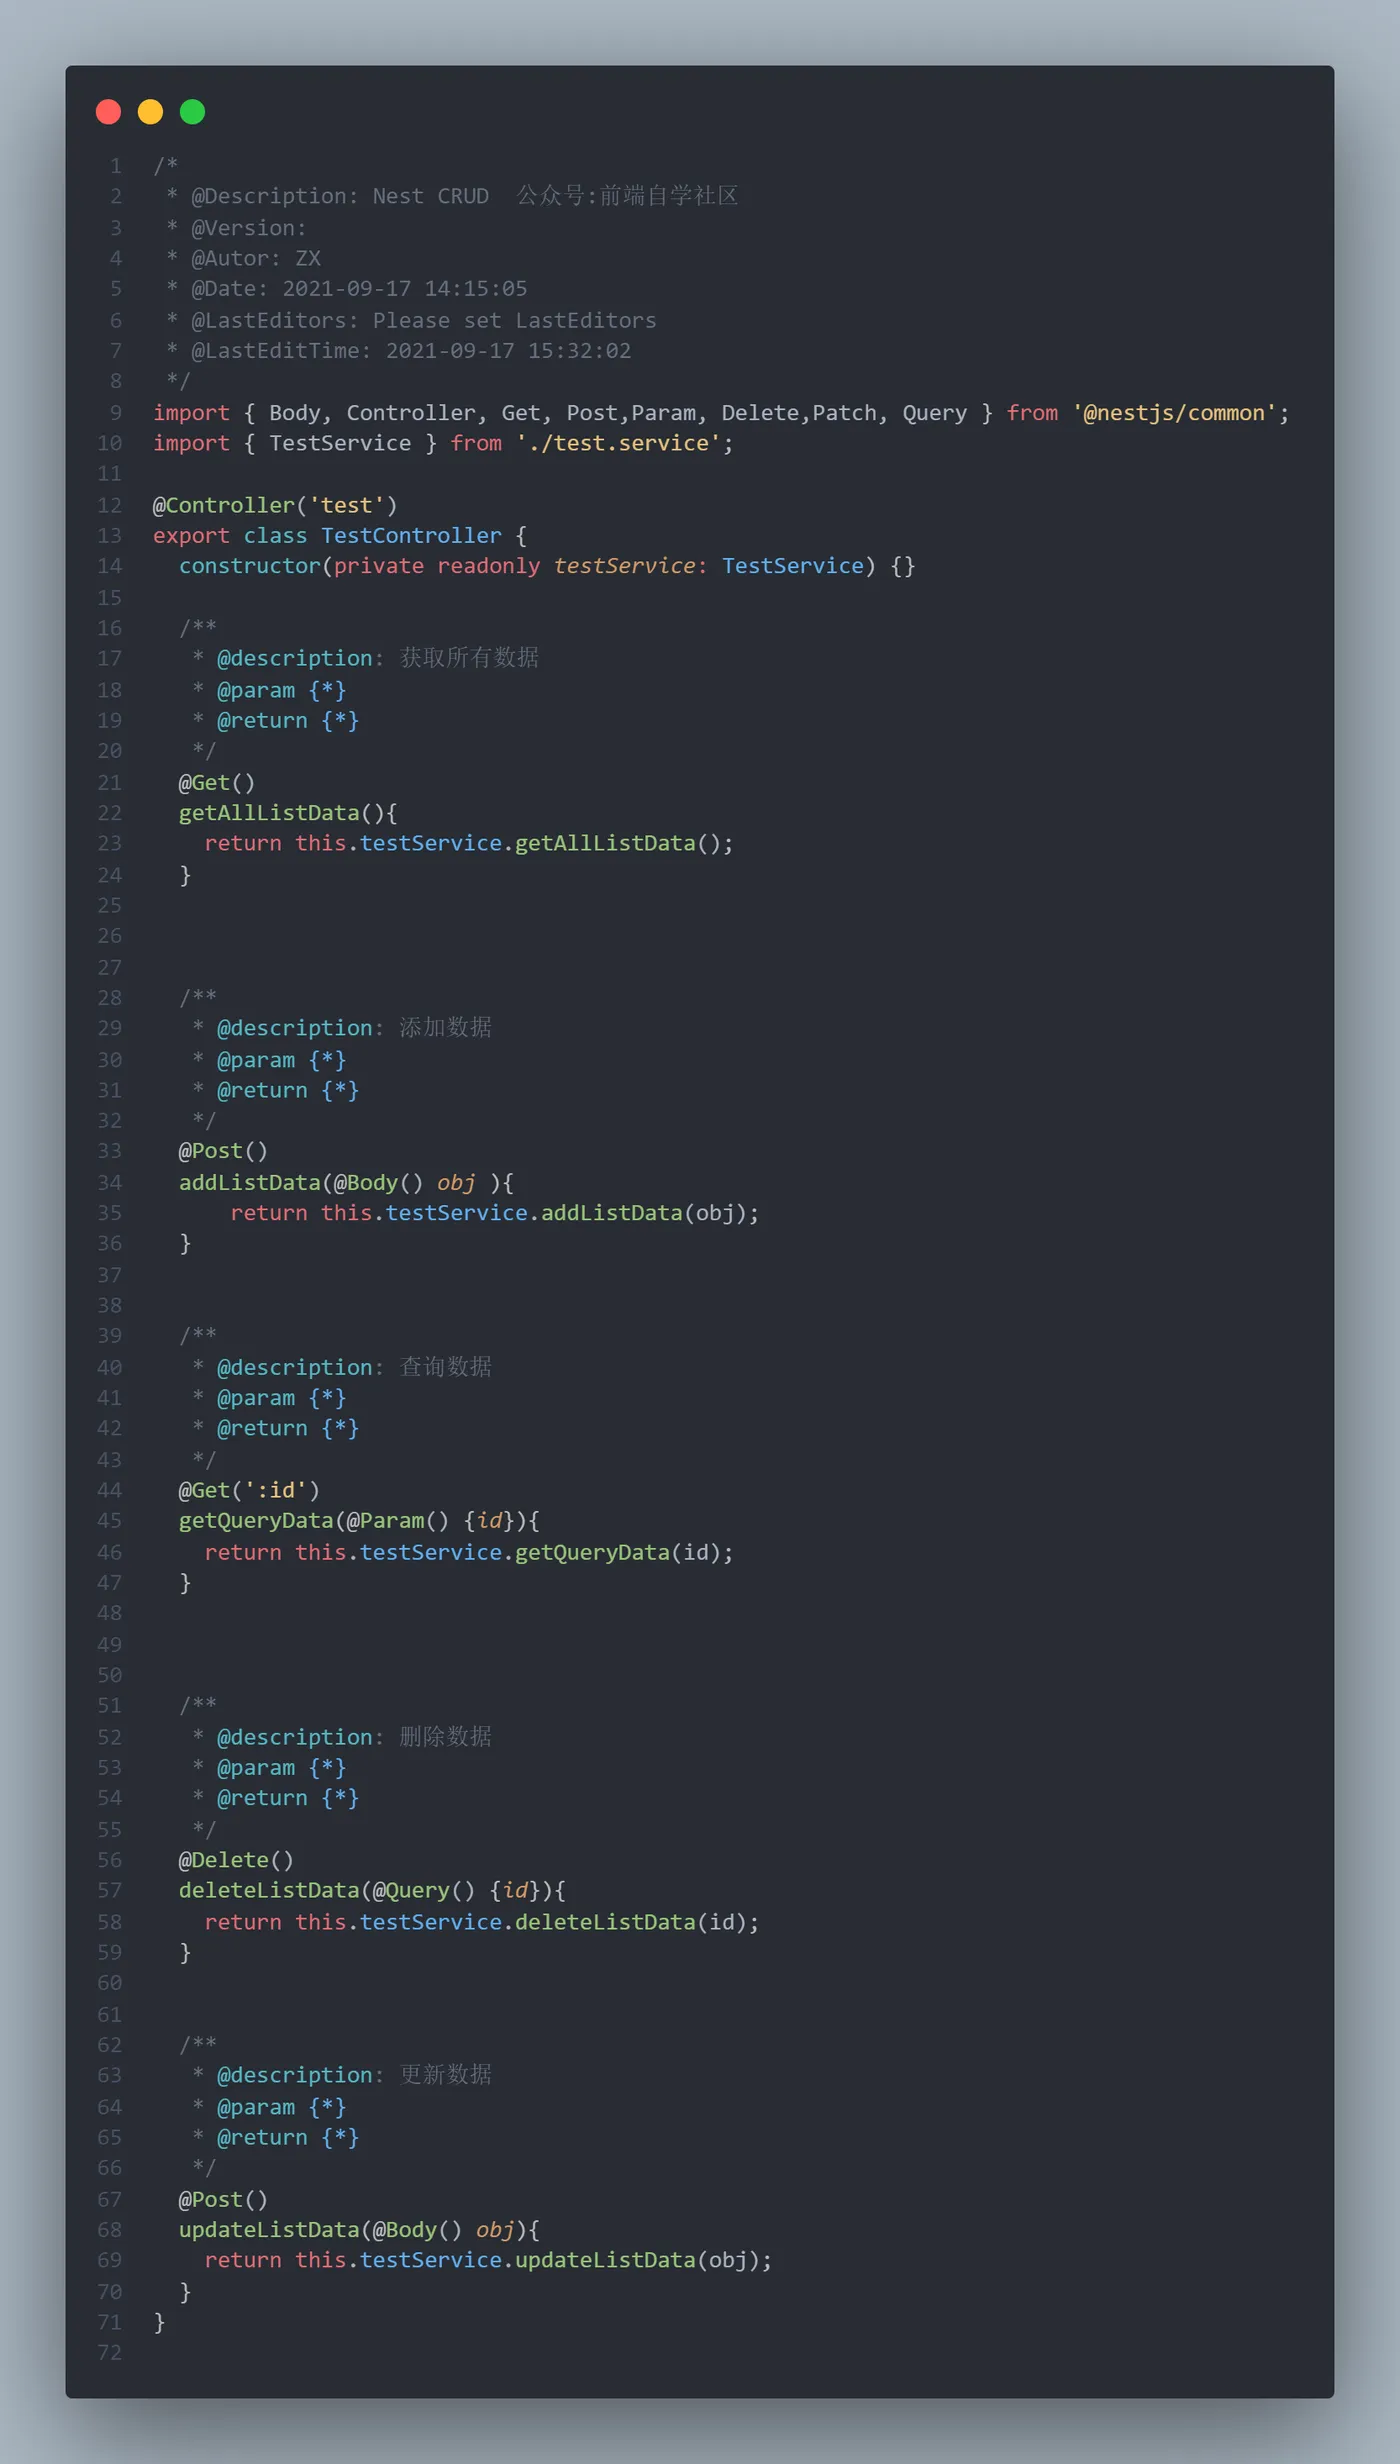Click the italic testService parameter in constructor
Screen dimensions: 1400x2464
pyautogui.click(x=624, y=566)
